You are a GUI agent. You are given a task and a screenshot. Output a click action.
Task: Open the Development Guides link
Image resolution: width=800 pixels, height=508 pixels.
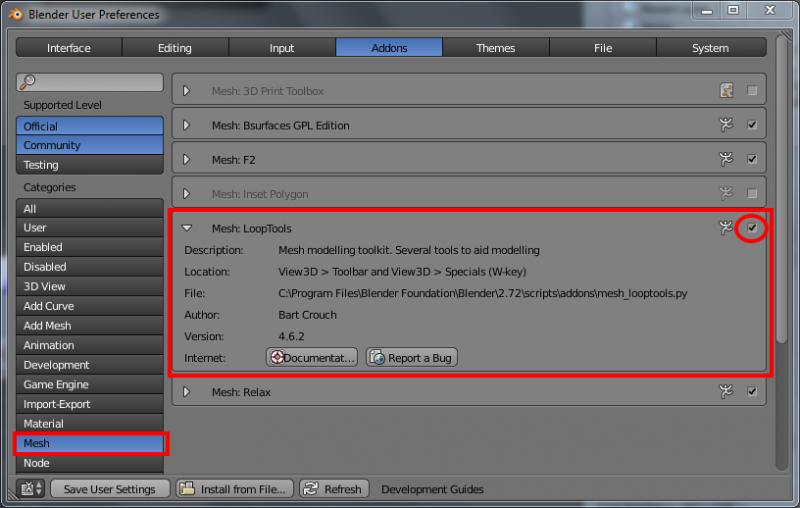point(432,489)
